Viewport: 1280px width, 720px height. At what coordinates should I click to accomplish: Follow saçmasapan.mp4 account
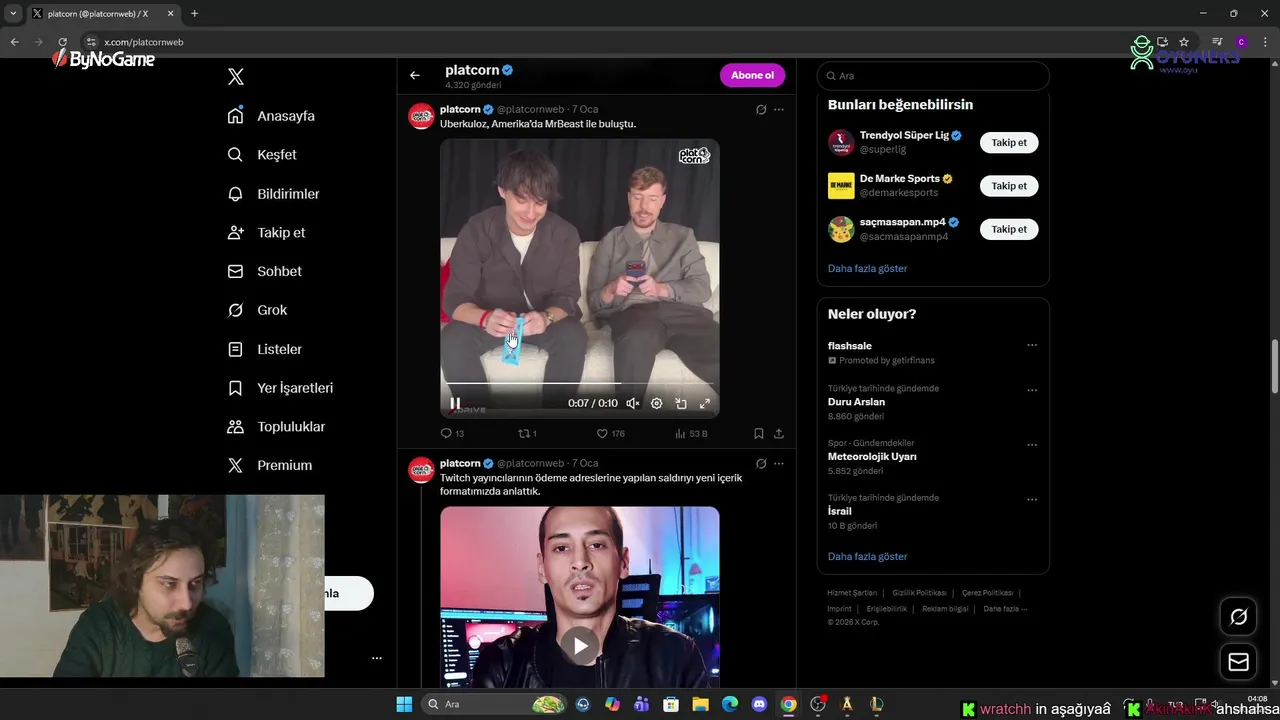(1009, 229)
